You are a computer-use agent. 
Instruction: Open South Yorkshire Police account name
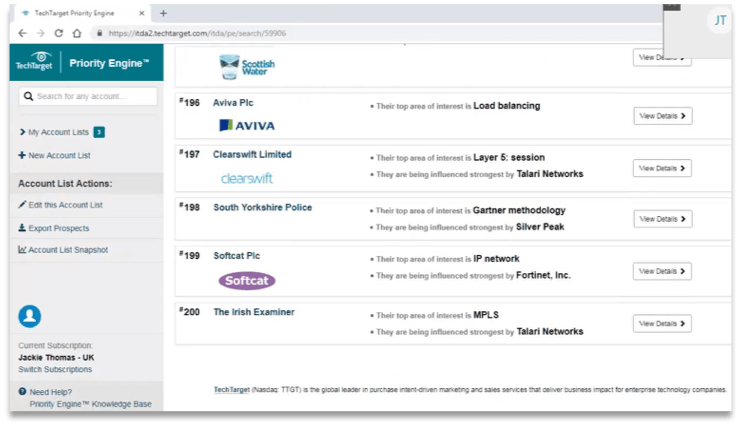tap(263, 207)
